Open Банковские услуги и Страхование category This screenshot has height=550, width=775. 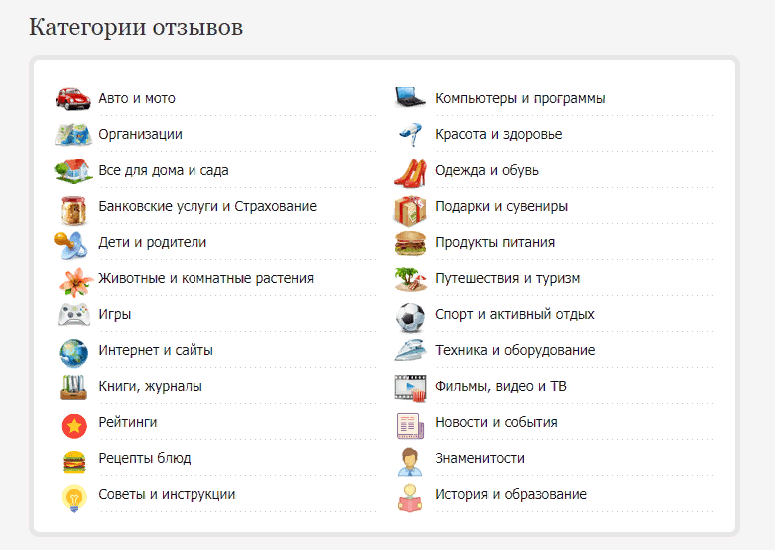(207, 207)
